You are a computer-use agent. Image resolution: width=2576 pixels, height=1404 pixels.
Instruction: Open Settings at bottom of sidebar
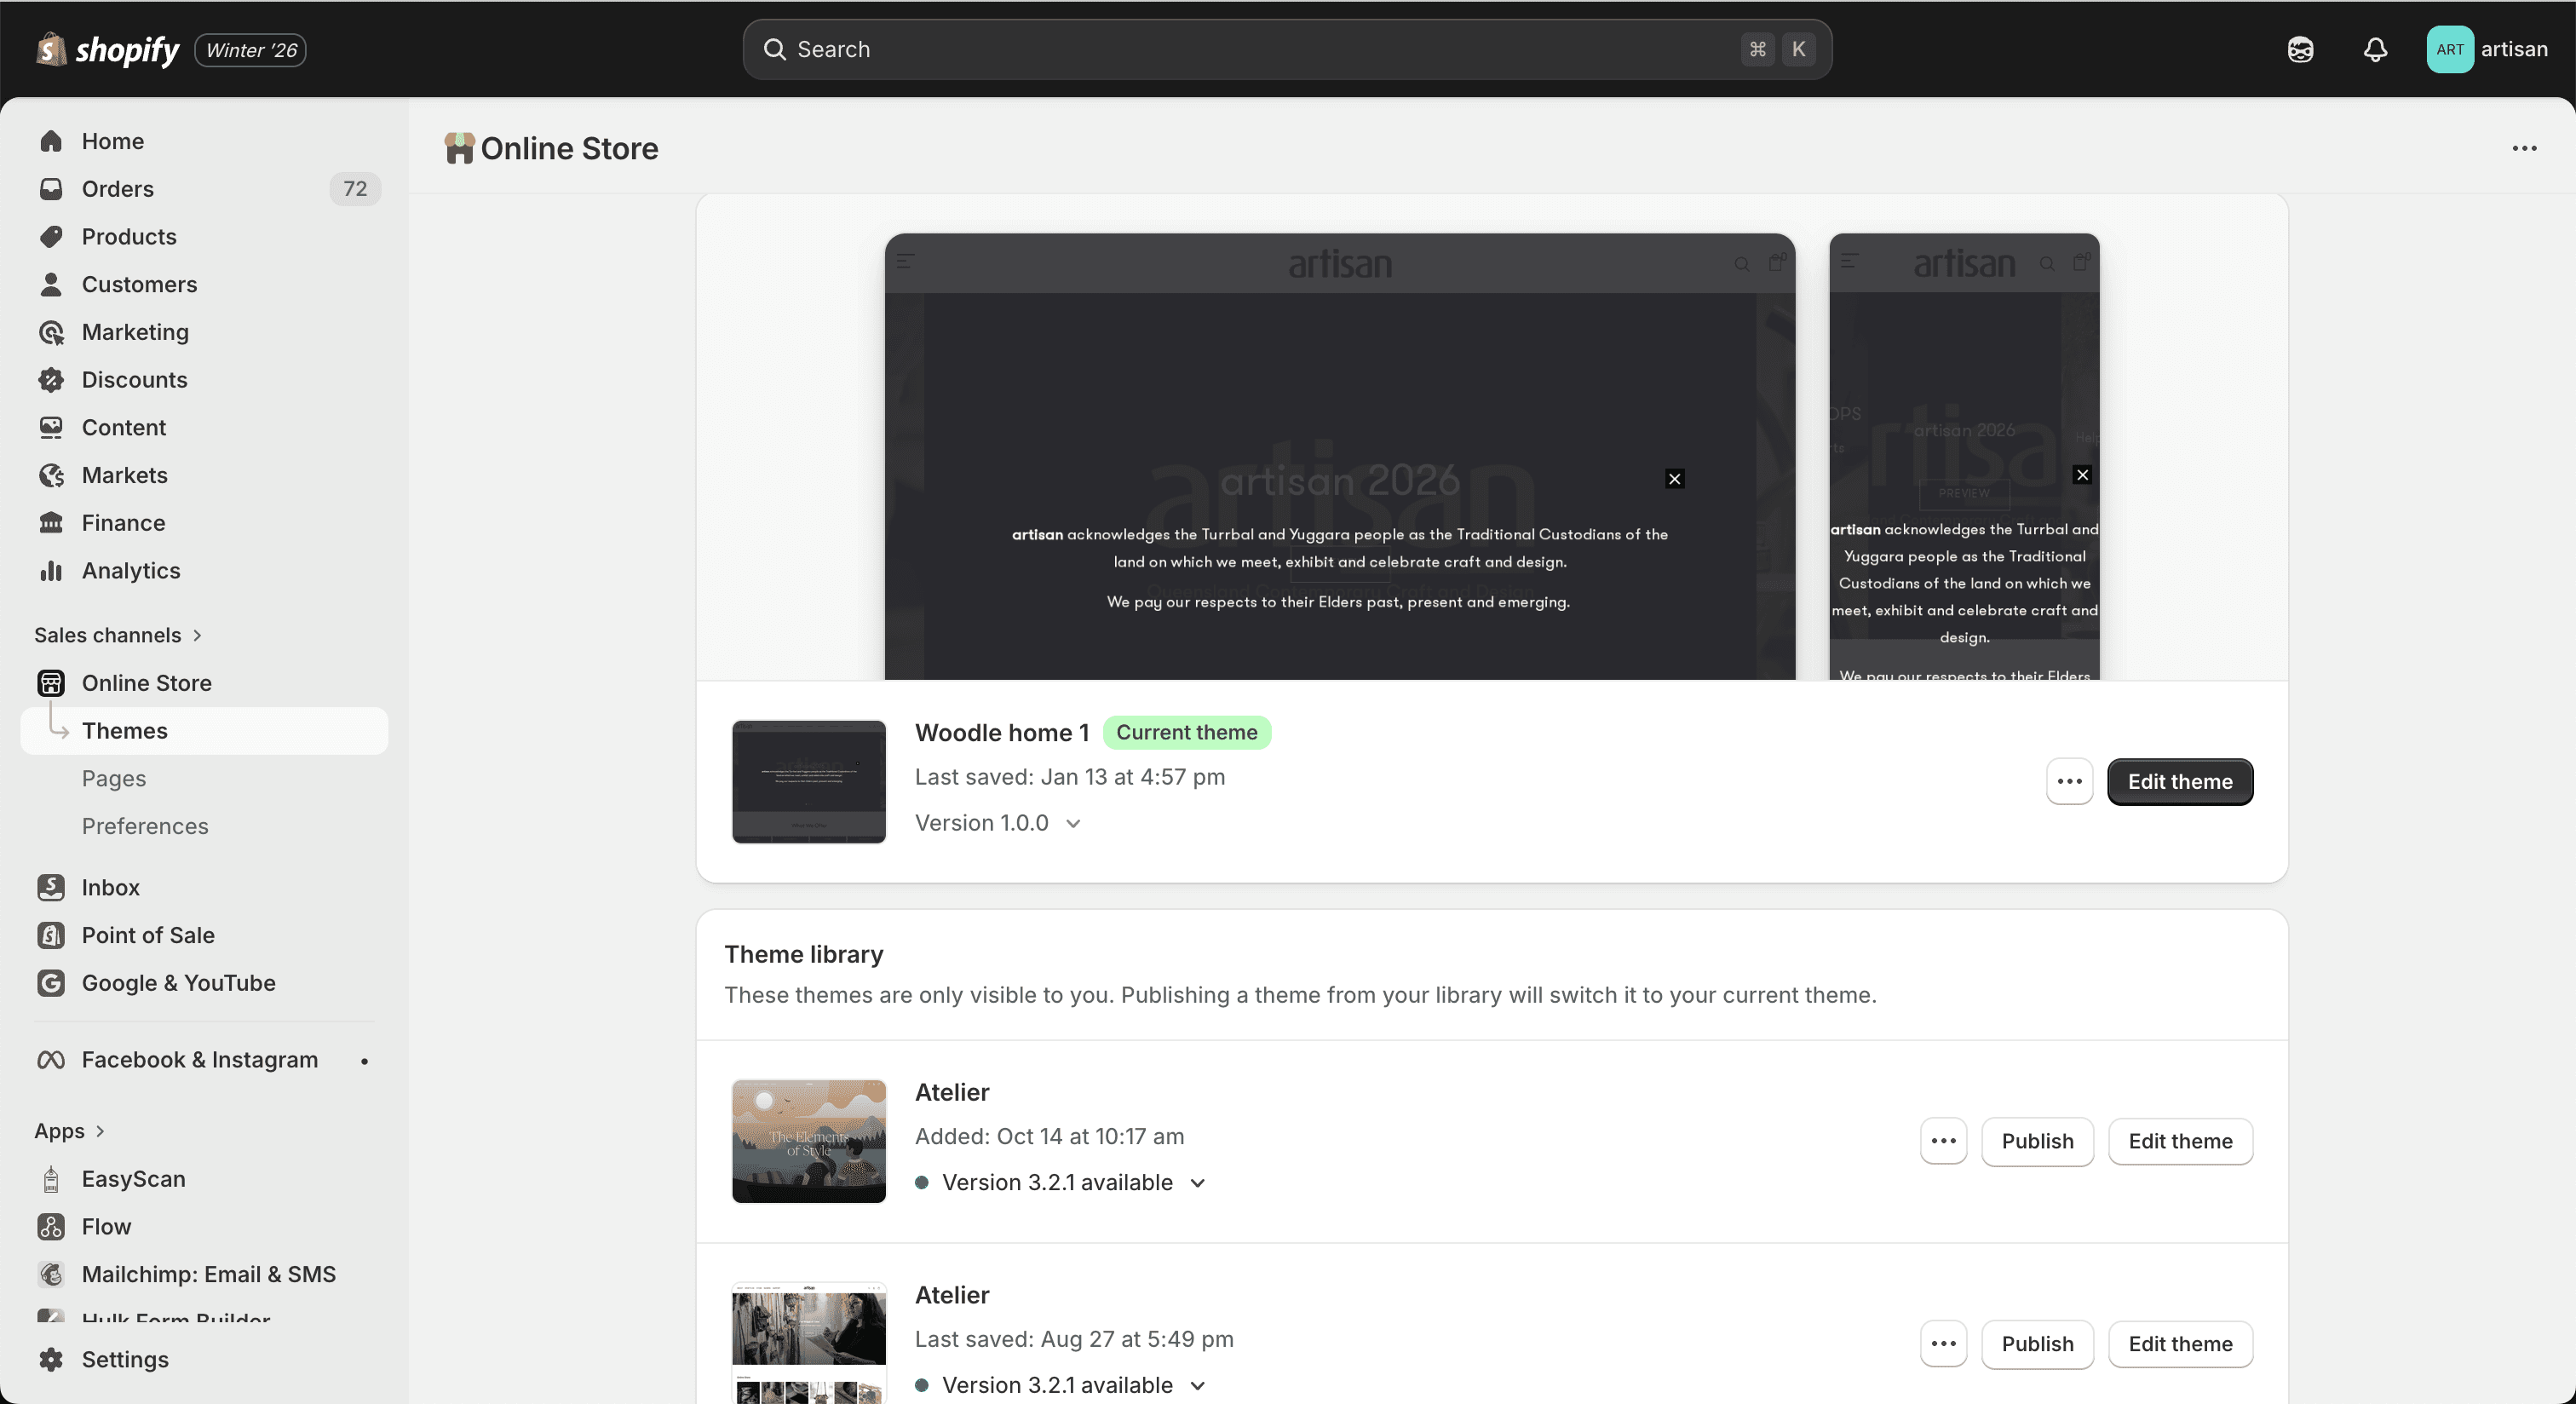[125, 1359]
